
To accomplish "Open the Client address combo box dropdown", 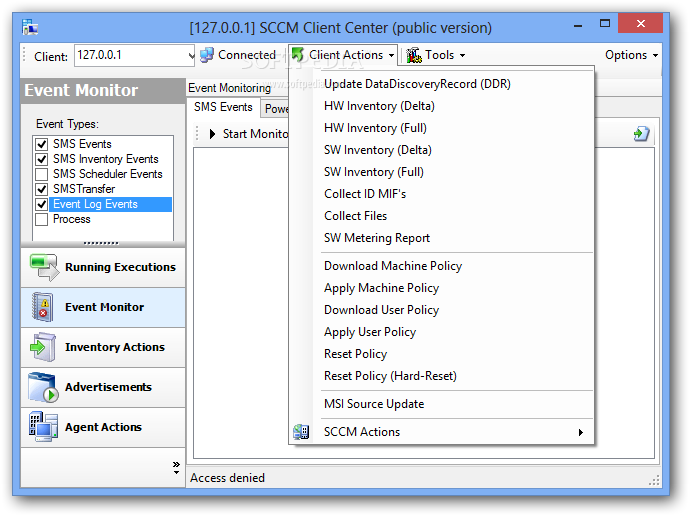I will (x=191, y=55).
